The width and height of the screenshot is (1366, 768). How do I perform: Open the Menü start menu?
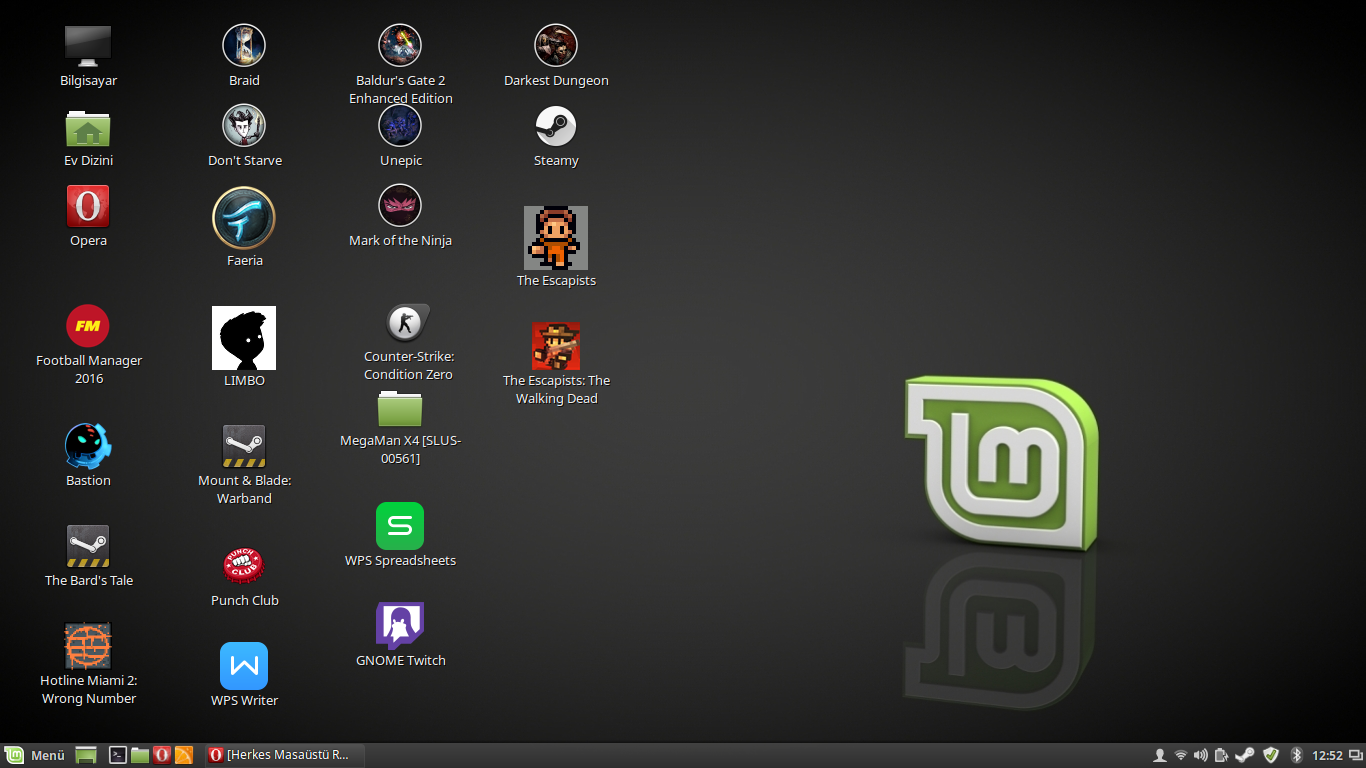coord(36,755)
